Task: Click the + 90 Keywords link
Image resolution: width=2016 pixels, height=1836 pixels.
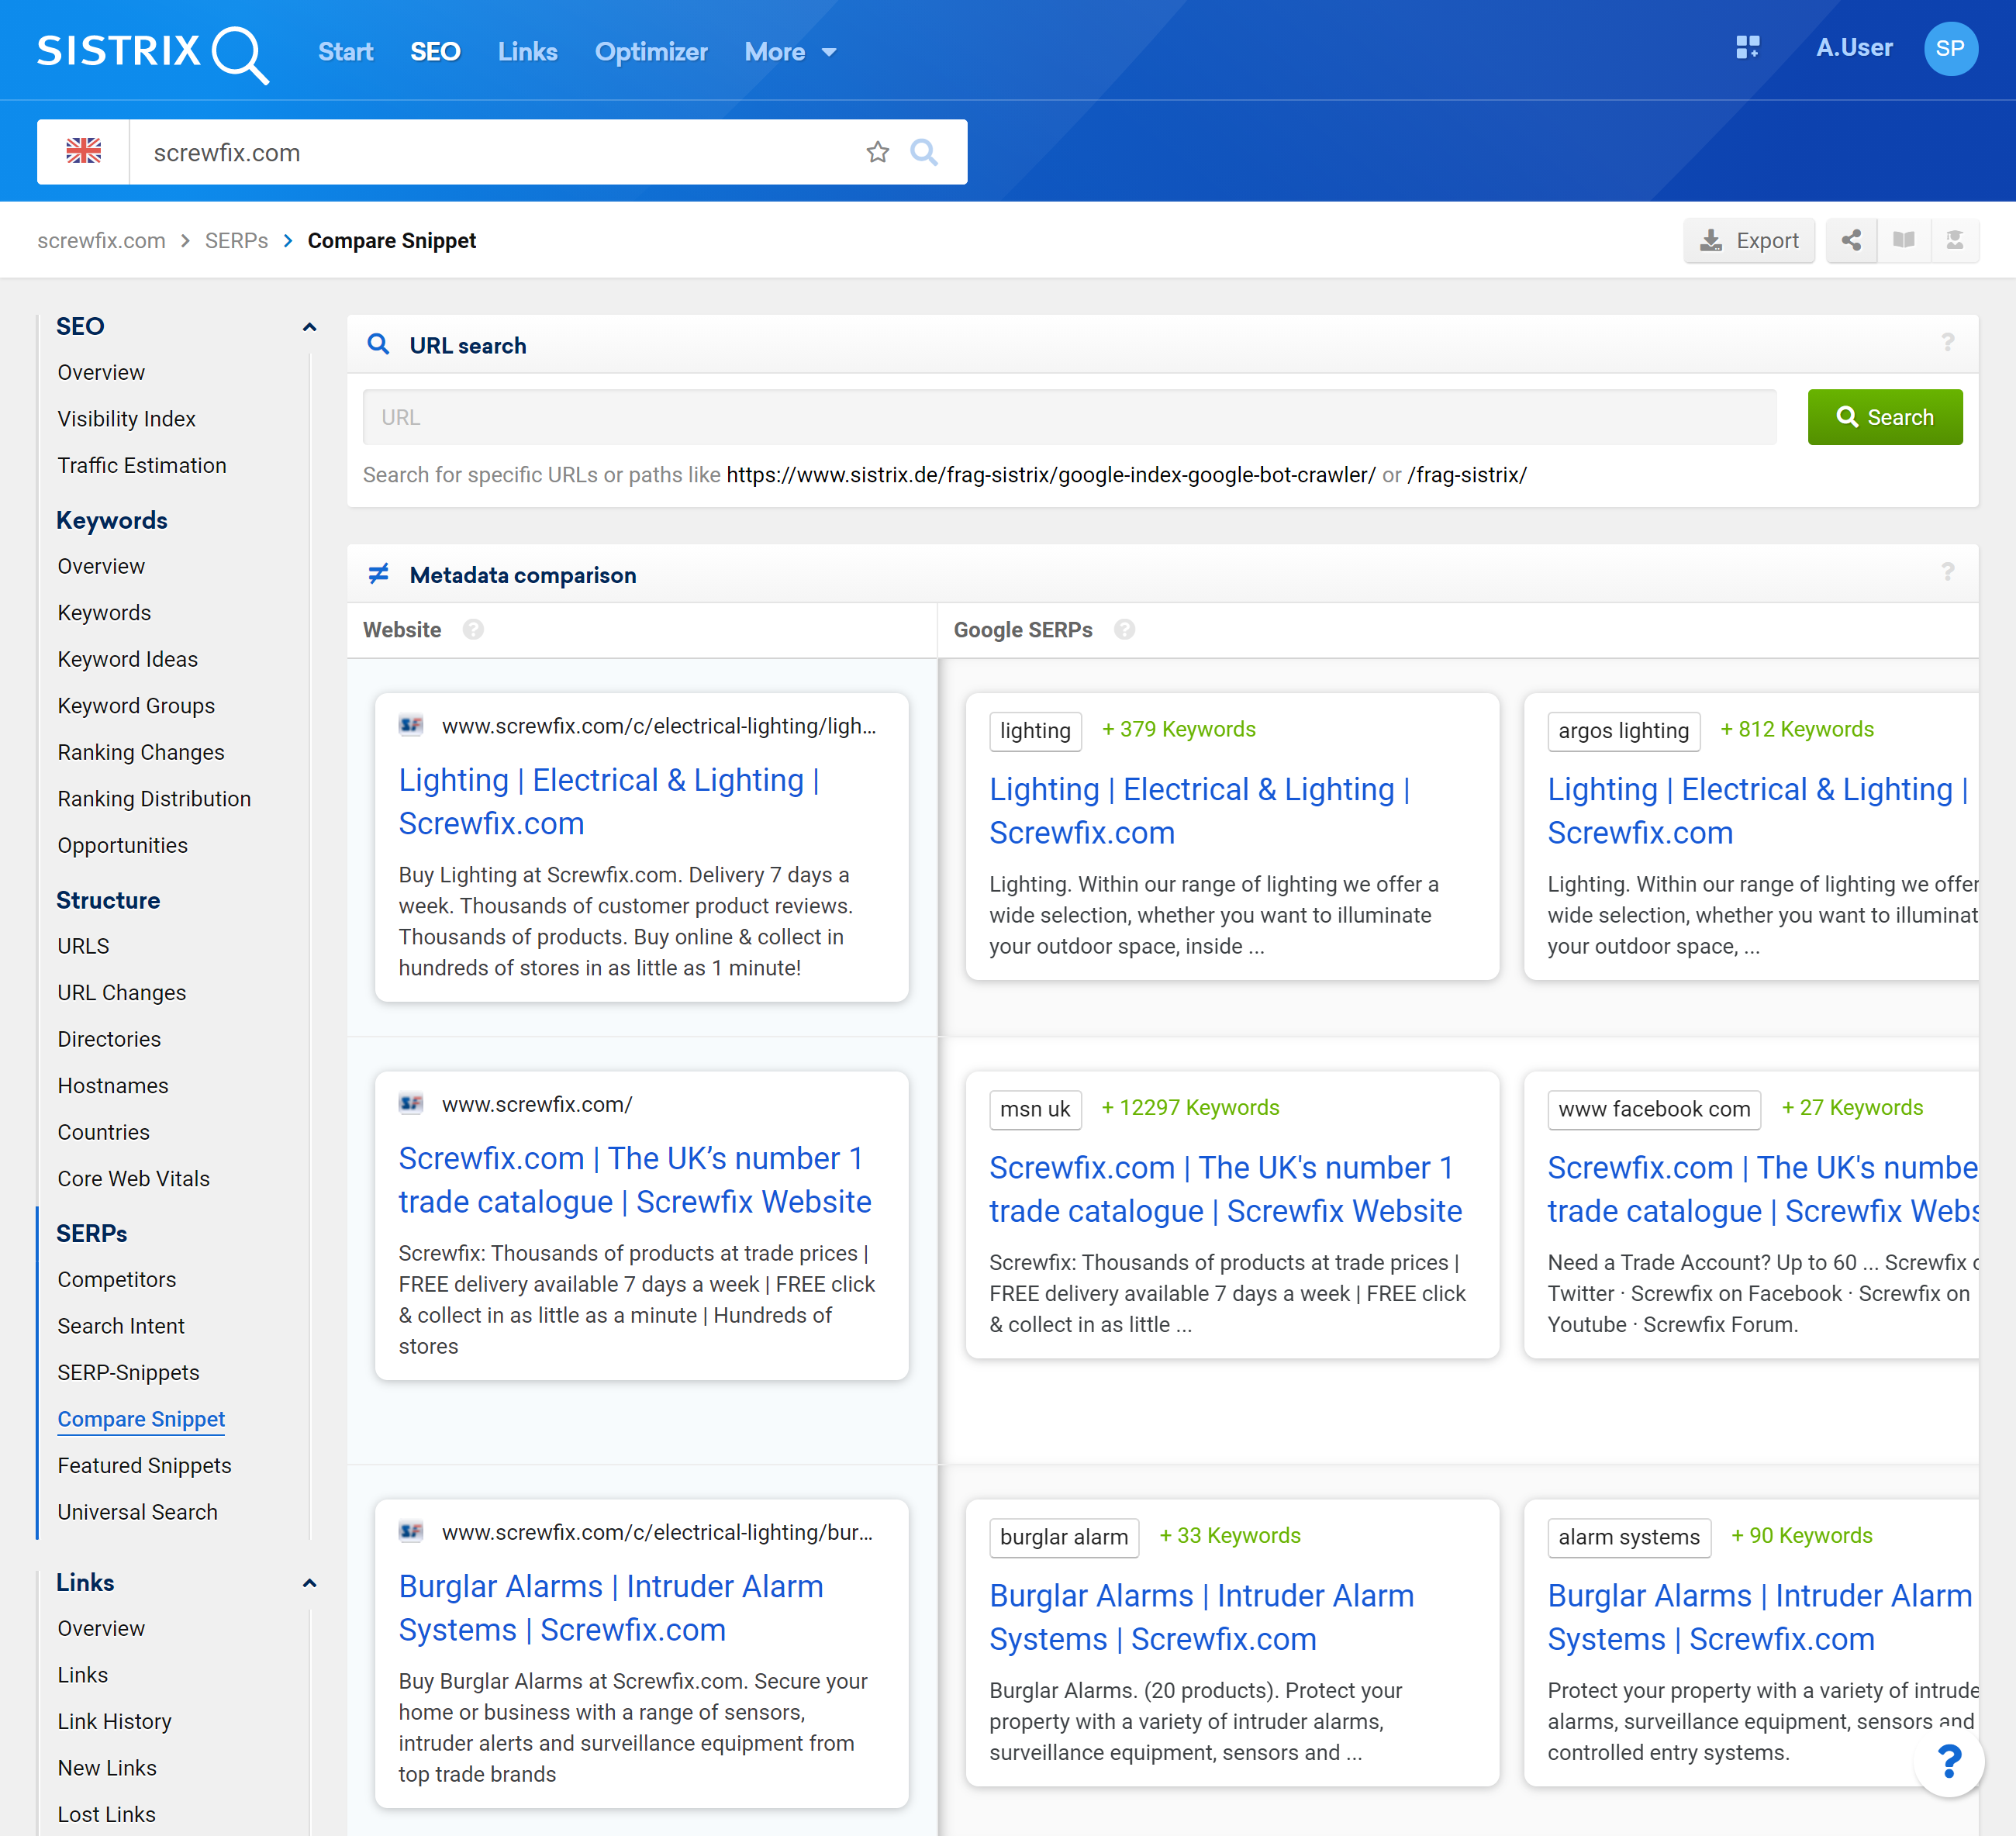Action: click(x=1801, y=1535)
